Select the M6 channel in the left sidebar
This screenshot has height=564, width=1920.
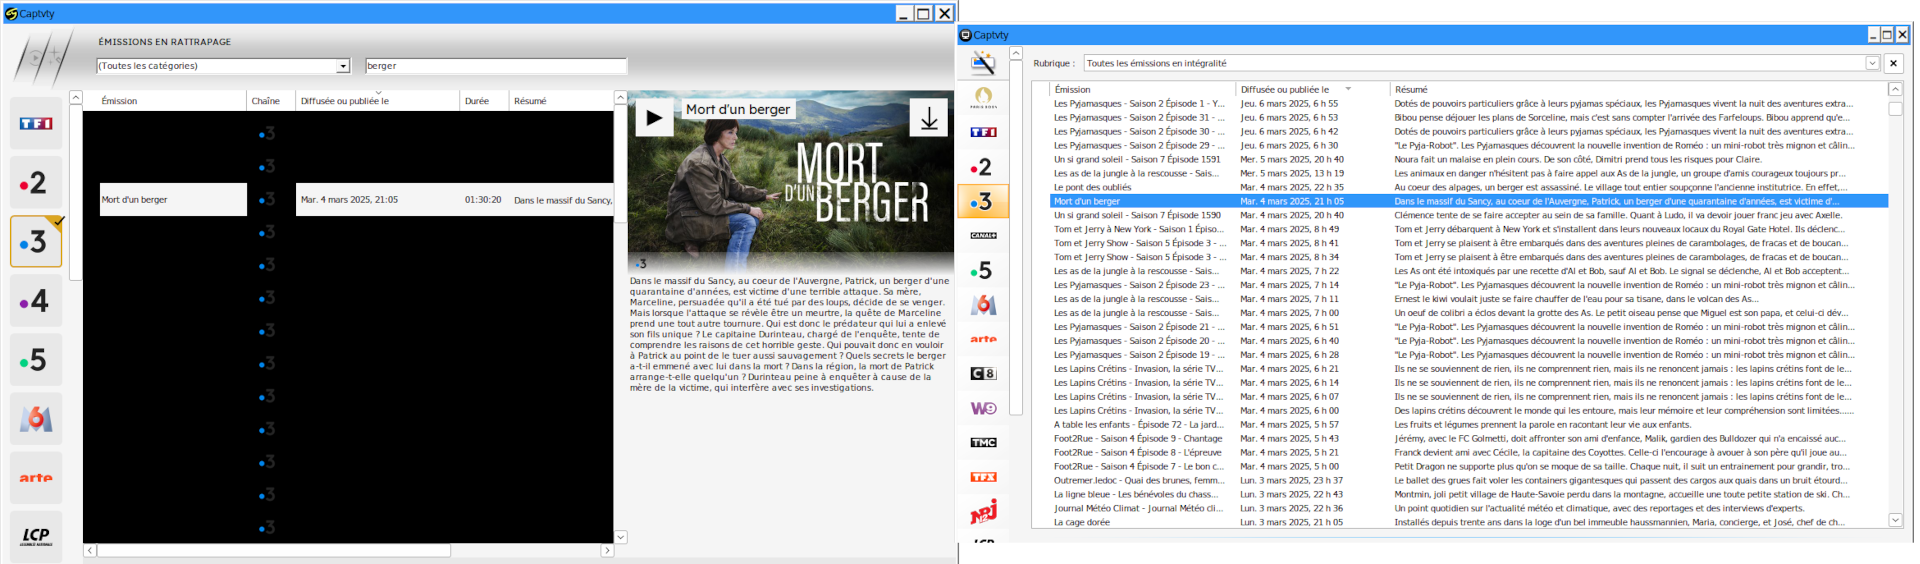pyautogui.click(x=36, y=419)
